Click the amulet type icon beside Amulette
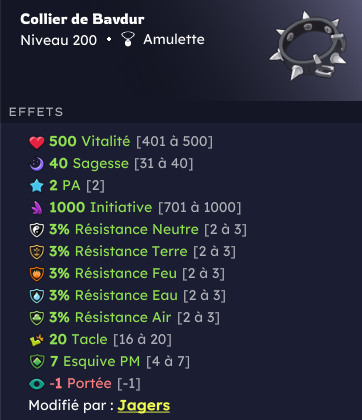The width and height of the screenshot is (362, 420). point(128,39)
